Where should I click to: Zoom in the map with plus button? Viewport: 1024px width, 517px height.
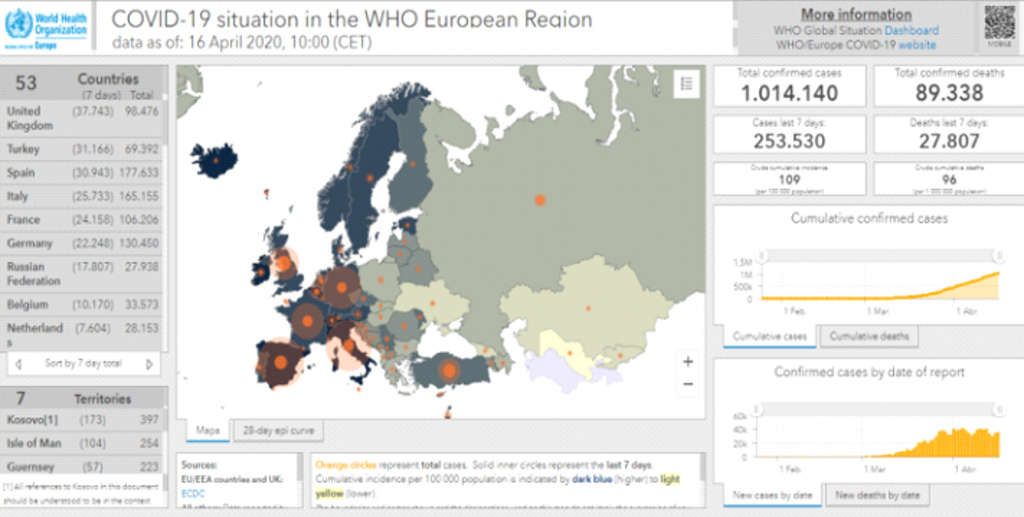pyautogui.click(x=687, y=361)
